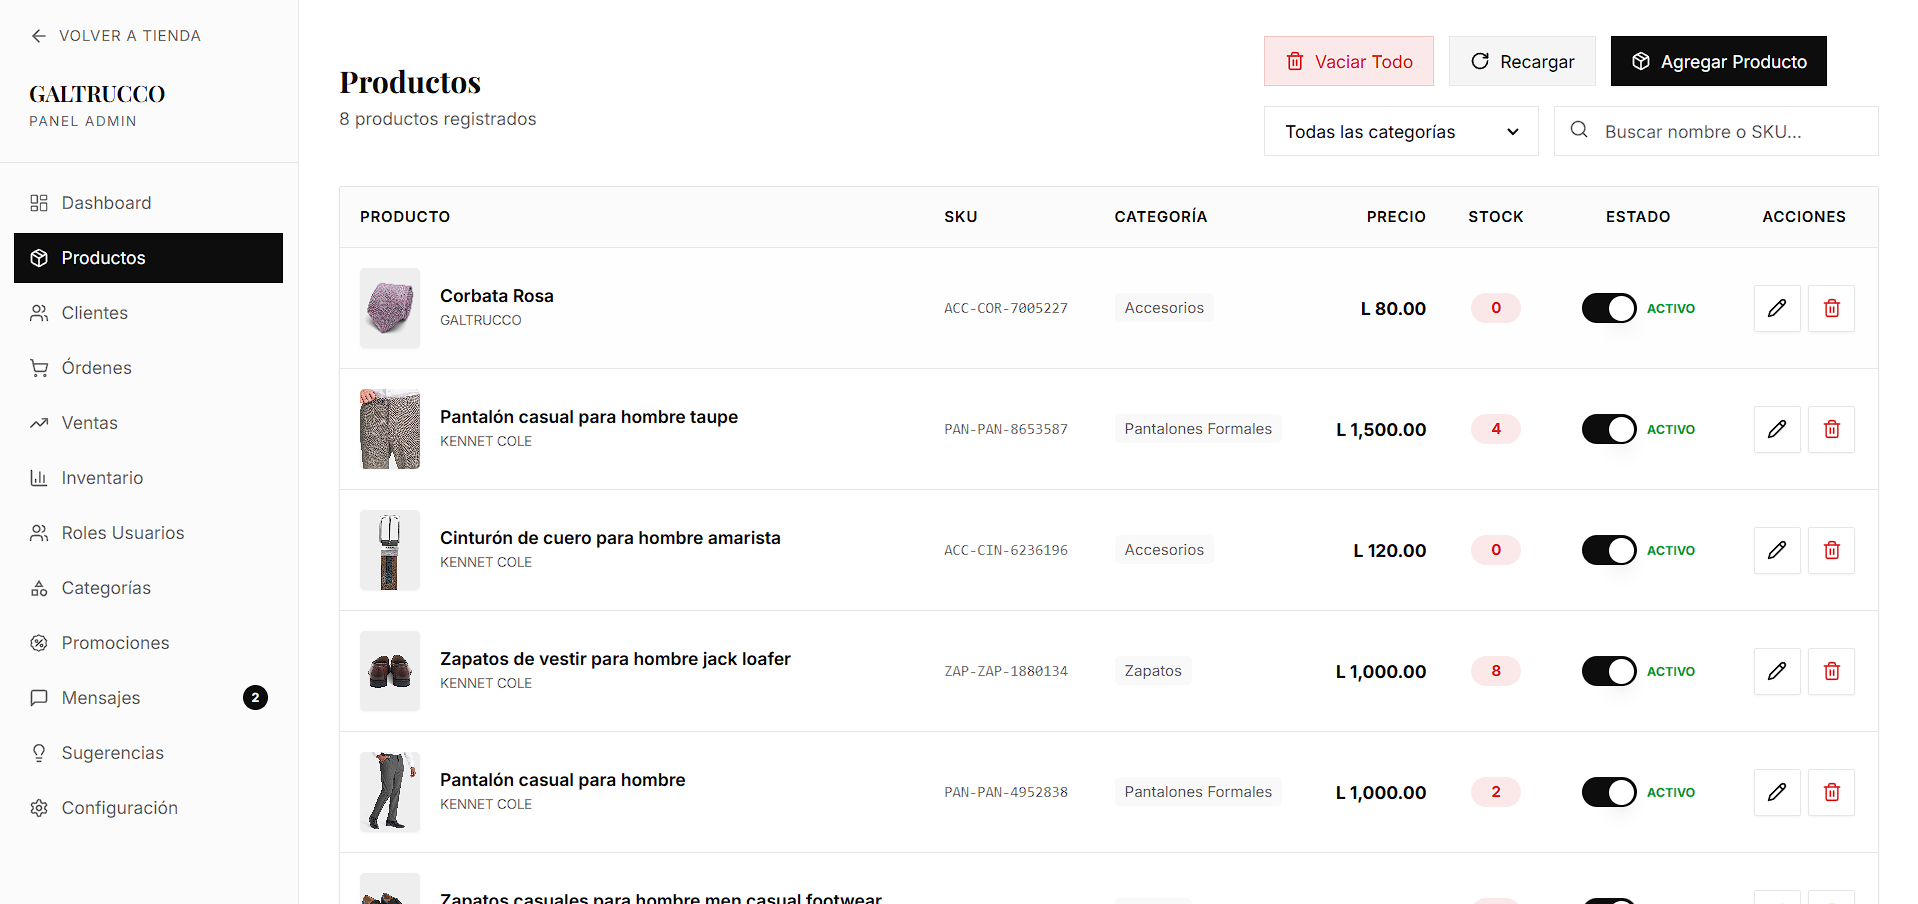The image size is (1918, 904).
Task: Switch off Cinturón de cuero active state
Action: pos(1608,550)
